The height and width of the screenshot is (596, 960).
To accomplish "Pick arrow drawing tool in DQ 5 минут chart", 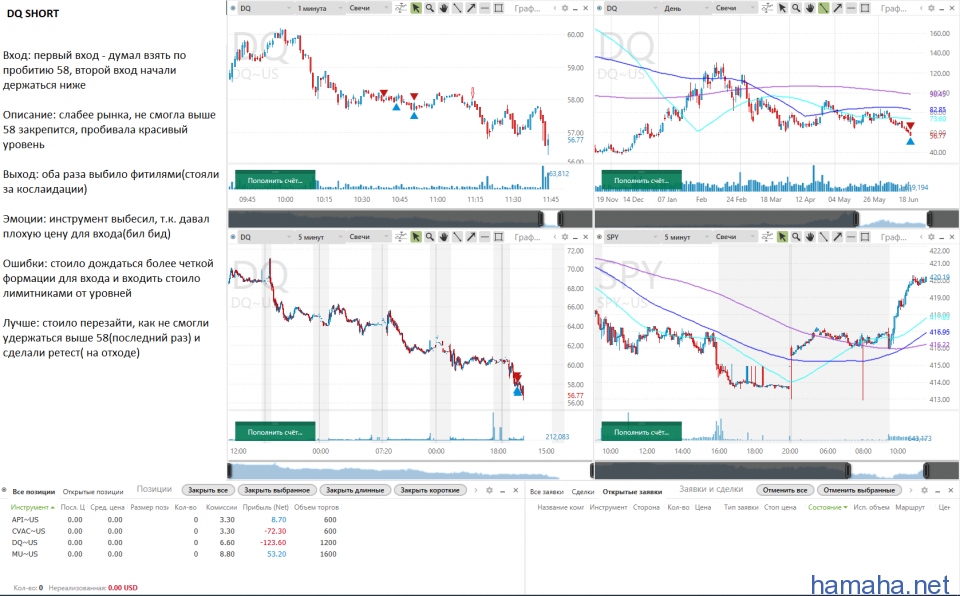I will click(x=471, y=236).
